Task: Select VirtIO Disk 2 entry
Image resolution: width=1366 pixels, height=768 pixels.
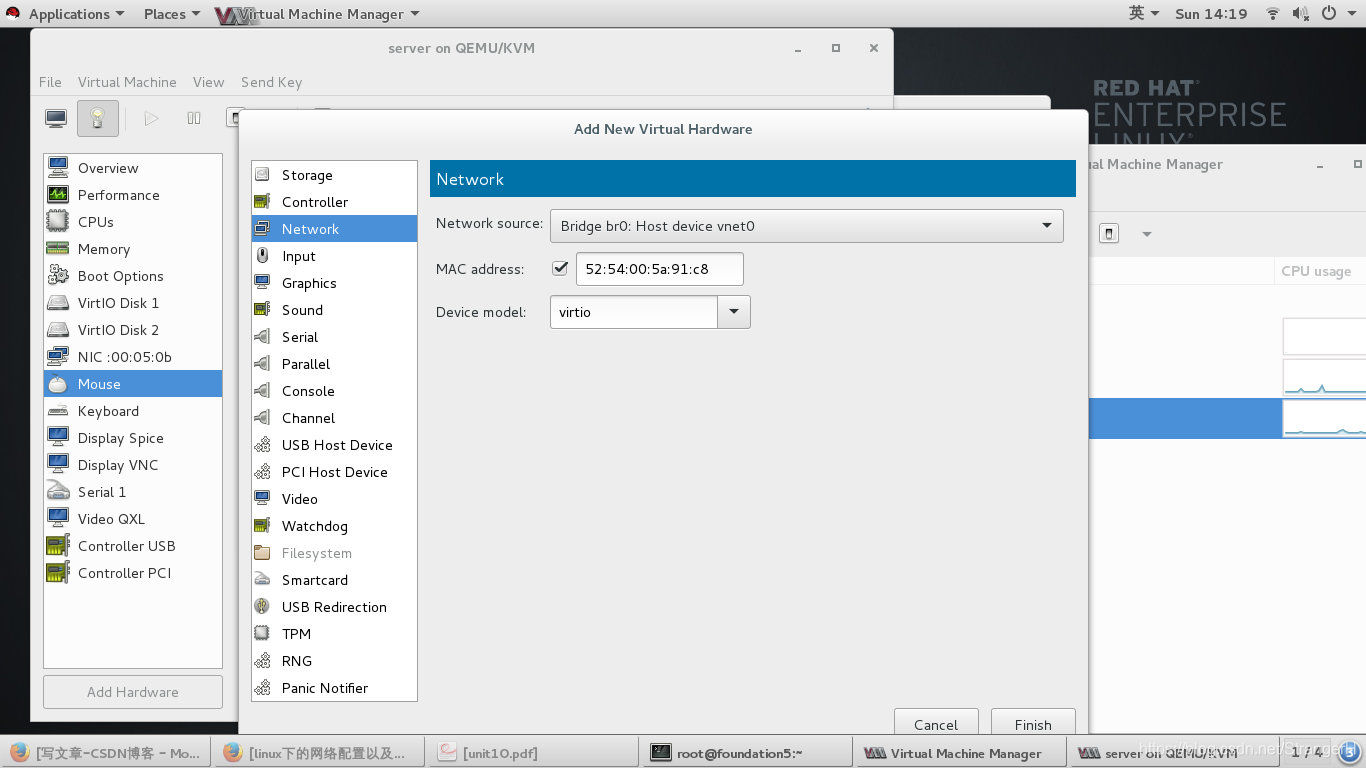Action: (x=133, y=330)
